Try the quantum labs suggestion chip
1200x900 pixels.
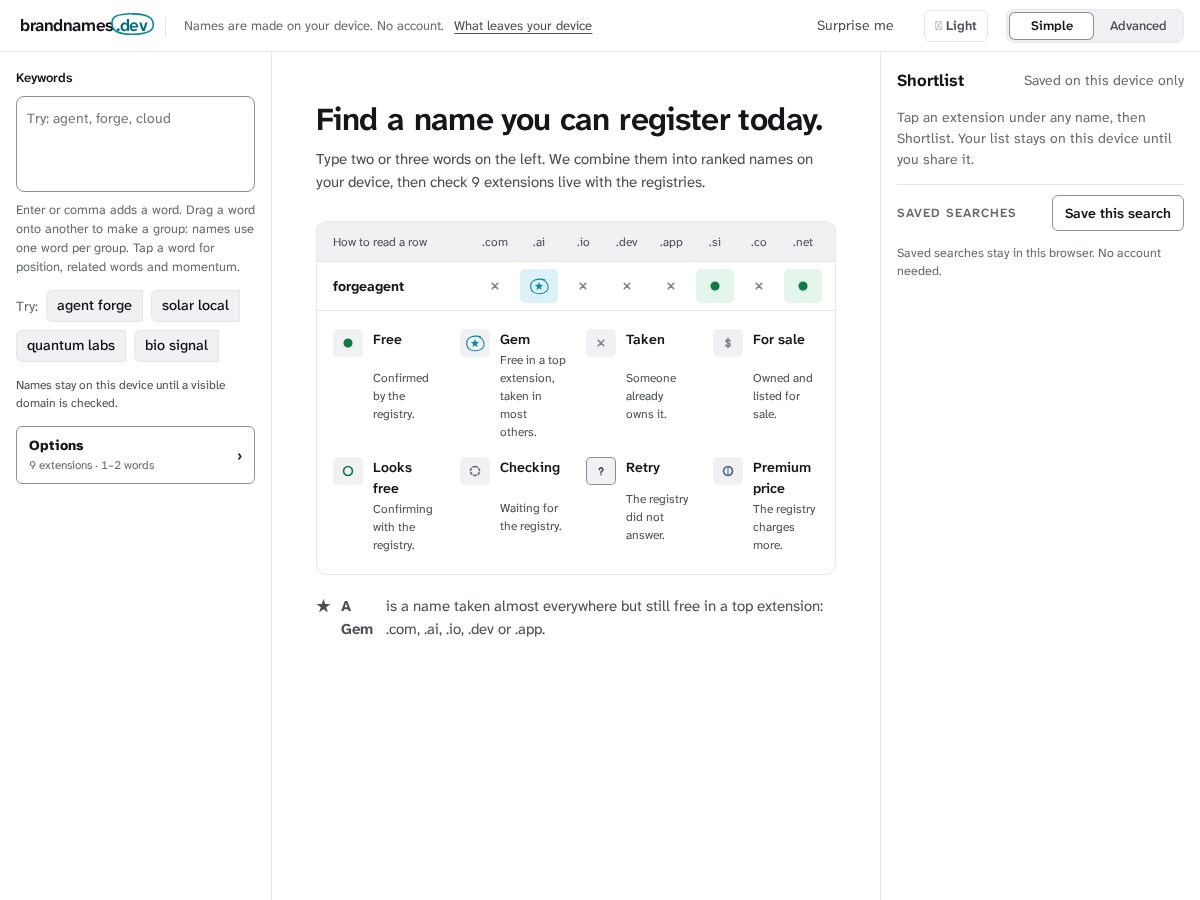tap(71, 346)
